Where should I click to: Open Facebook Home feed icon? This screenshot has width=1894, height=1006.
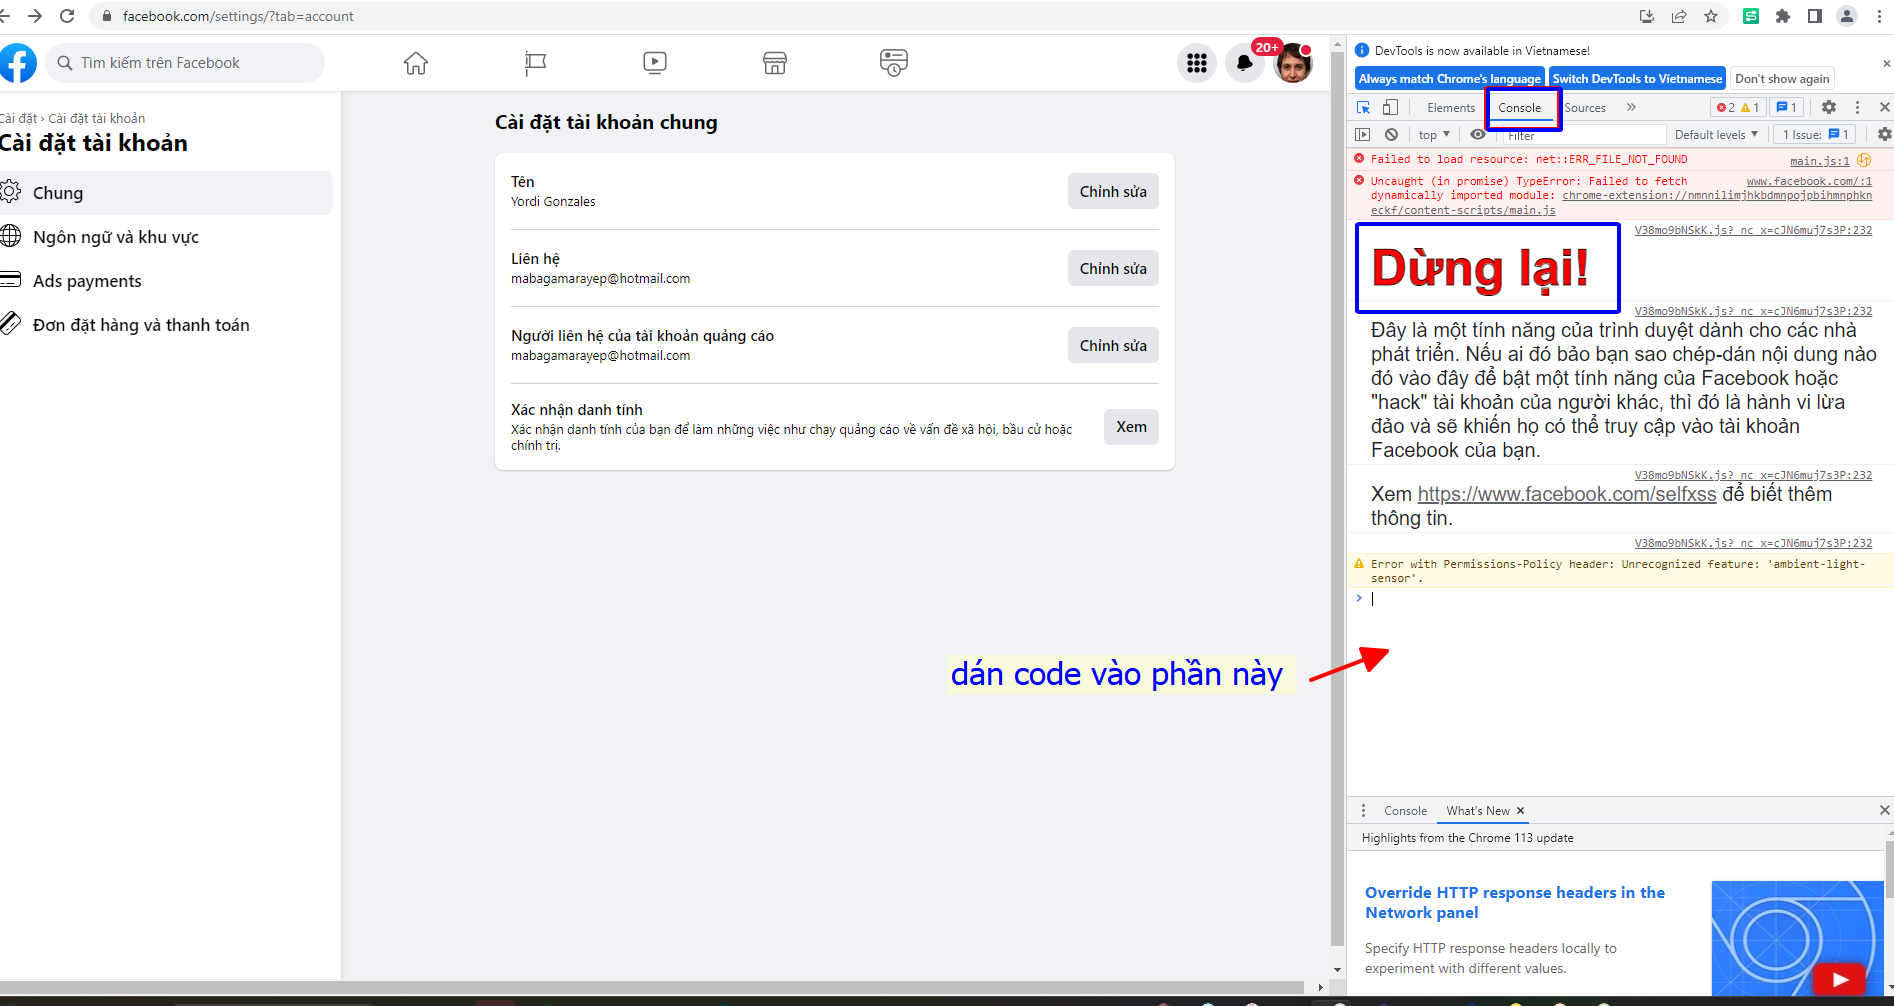tap(416, 63)
